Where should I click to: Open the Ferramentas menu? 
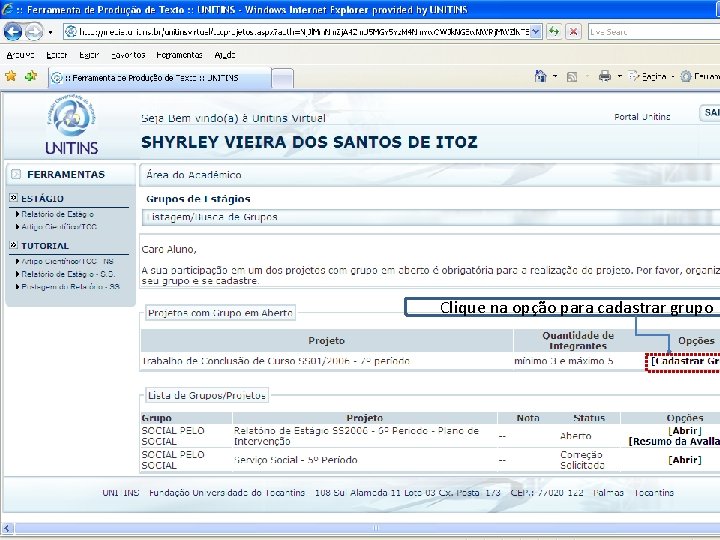(179, 55)
